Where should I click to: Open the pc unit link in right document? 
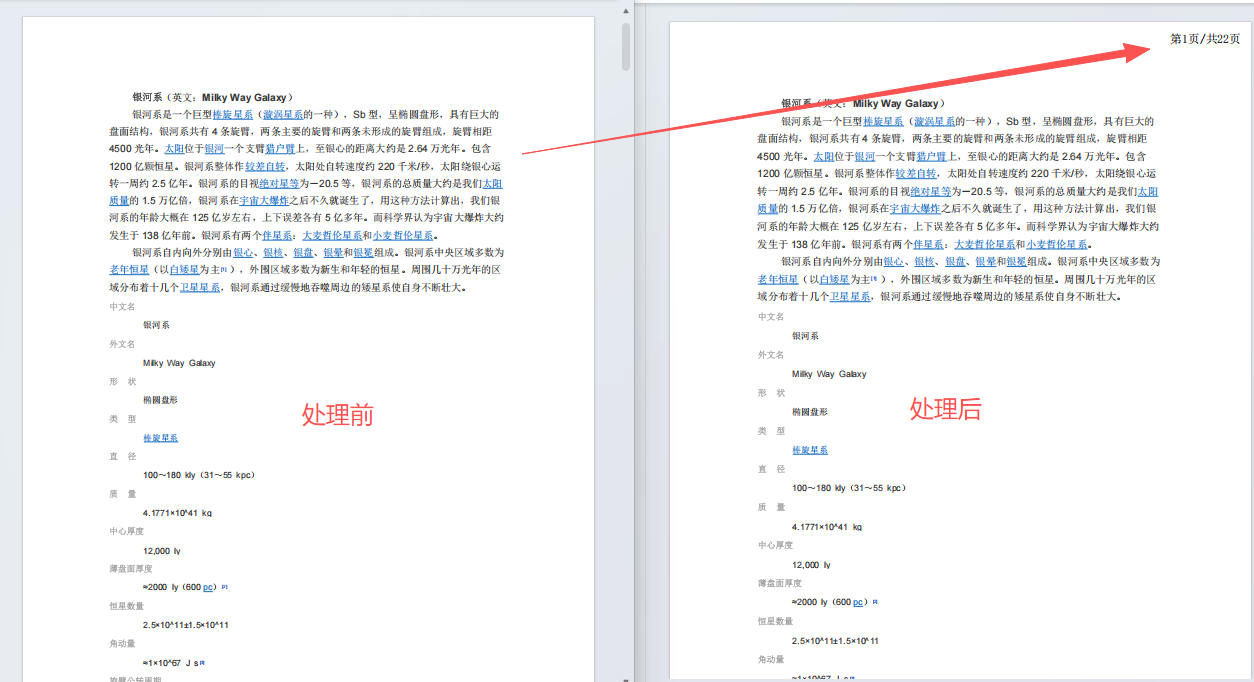[858, 602]
